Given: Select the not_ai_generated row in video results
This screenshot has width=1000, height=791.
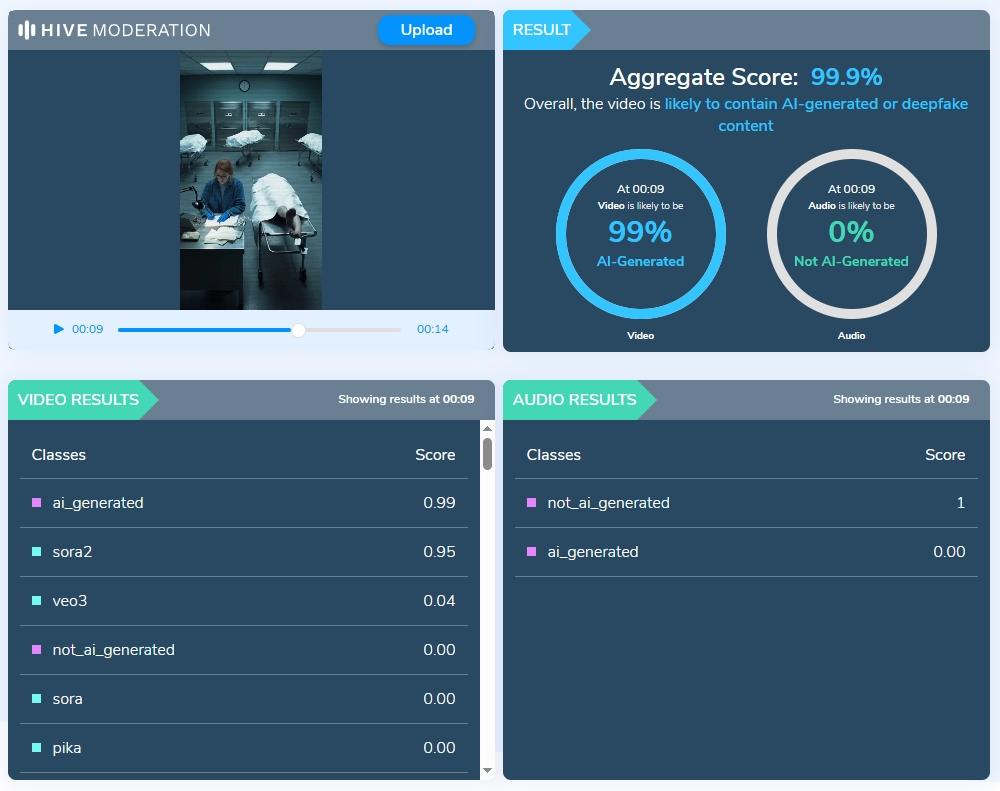Looking at the screenshot, I should 243,650.
